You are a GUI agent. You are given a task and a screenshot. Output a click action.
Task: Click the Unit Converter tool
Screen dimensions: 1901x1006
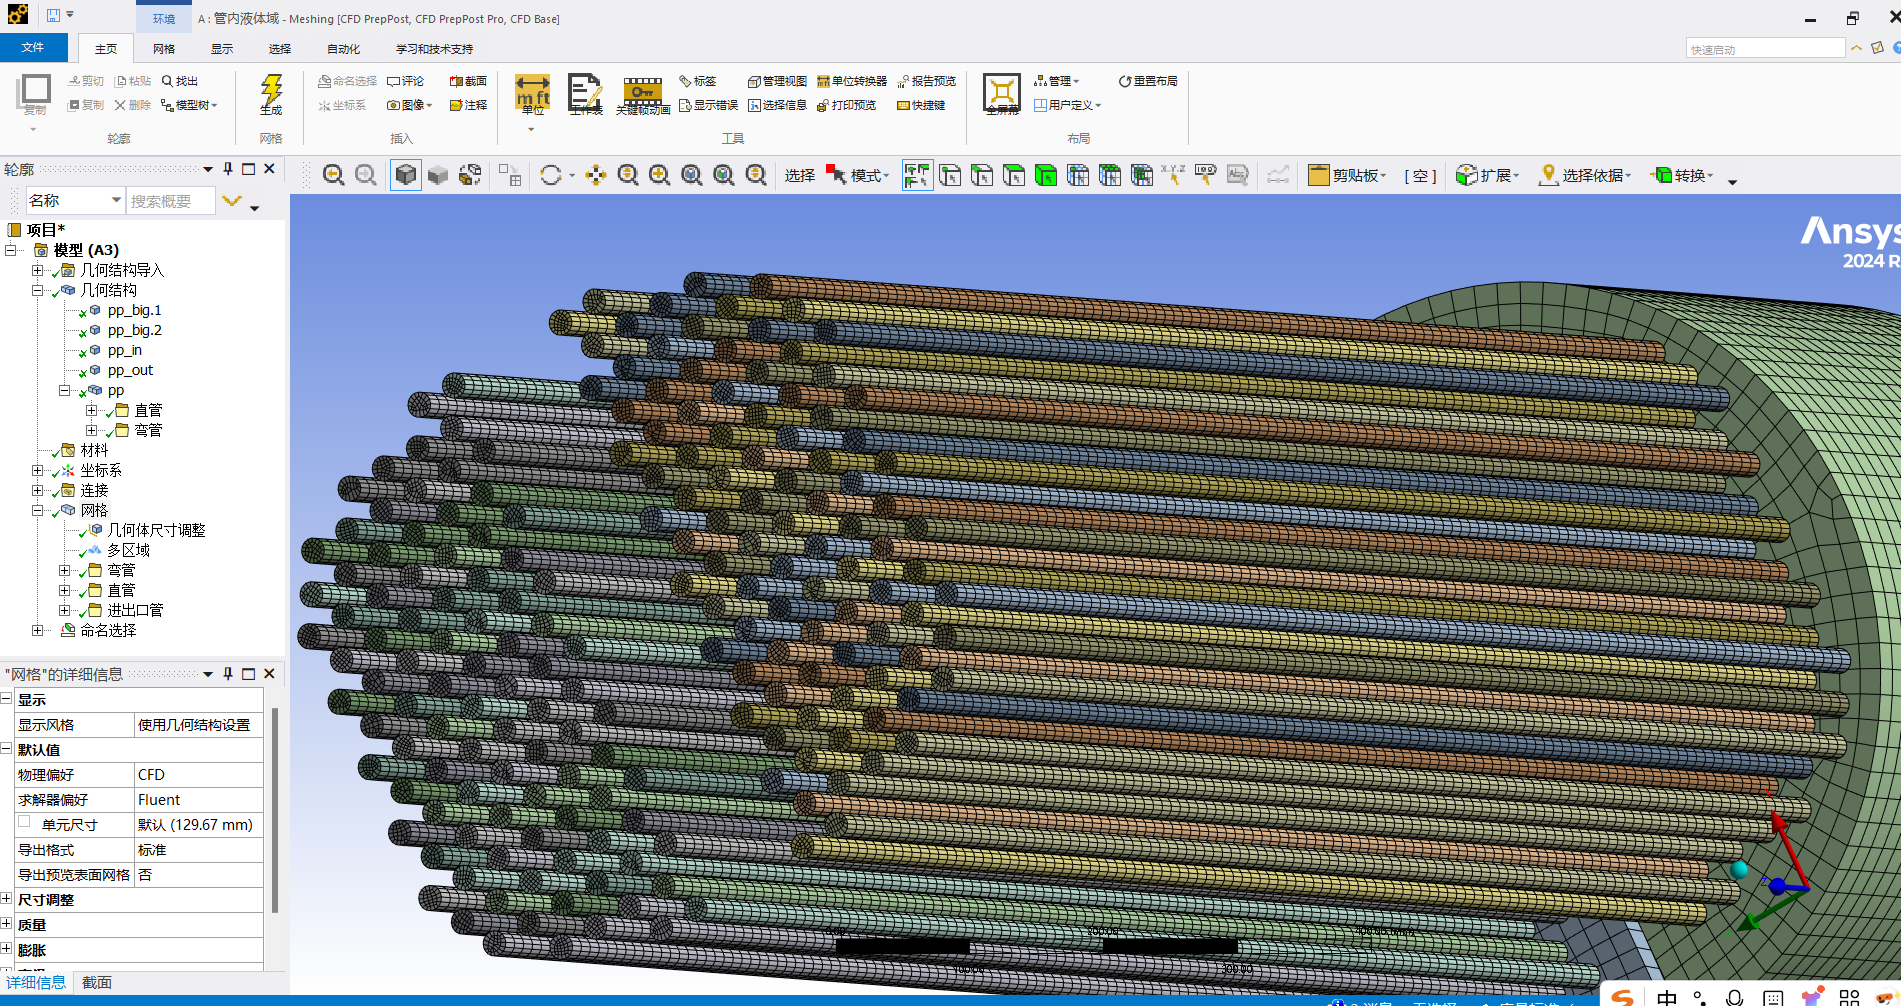852,81
